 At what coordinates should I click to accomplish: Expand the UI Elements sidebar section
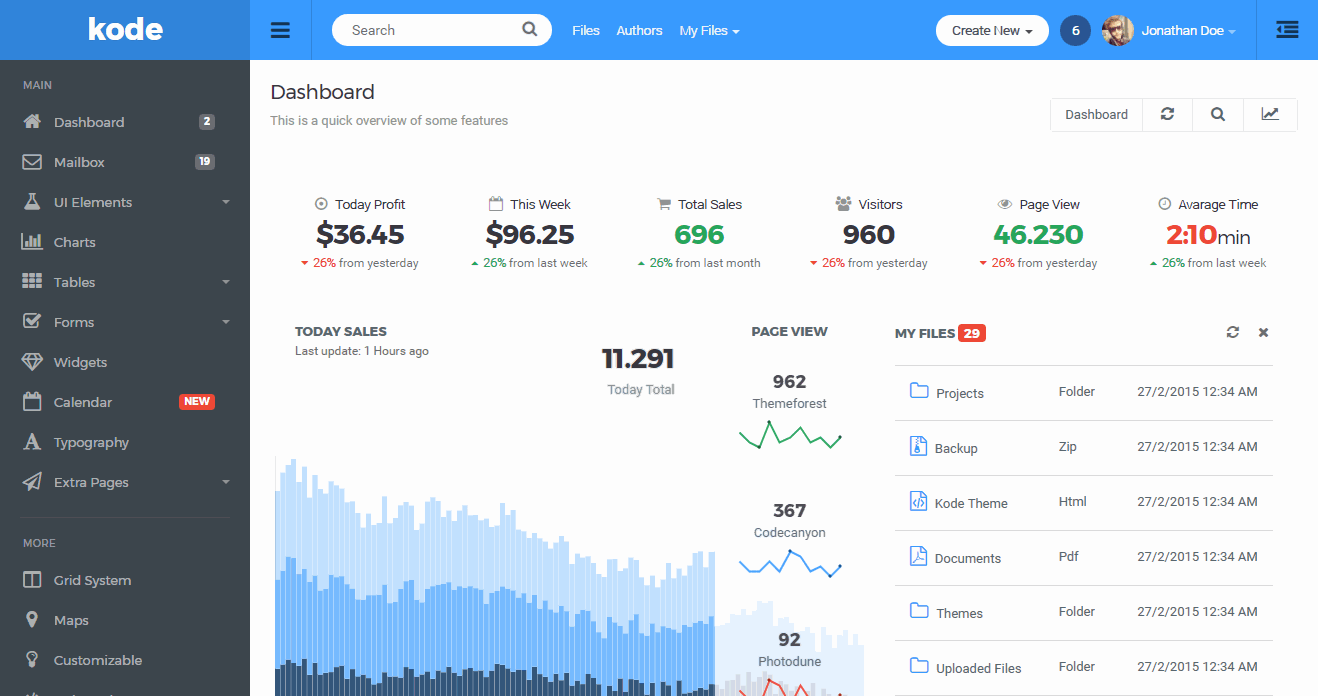point(92,201)
